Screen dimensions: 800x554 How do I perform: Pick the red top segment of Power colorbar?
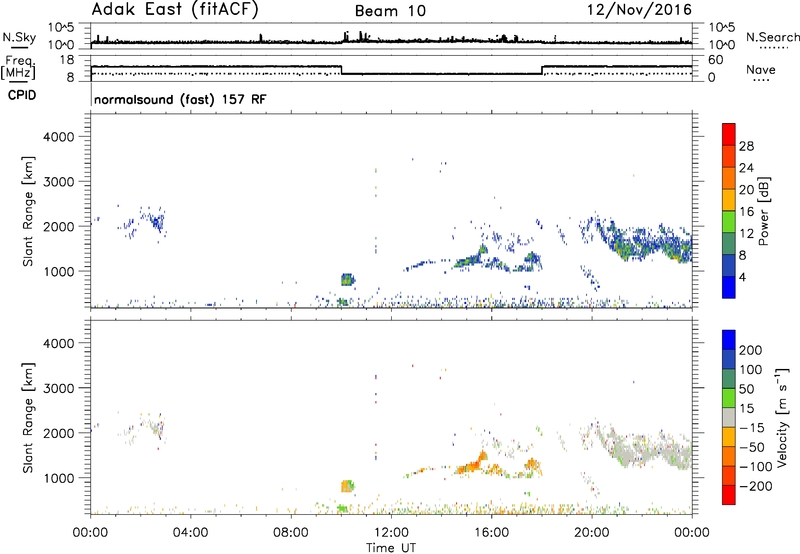729,134
